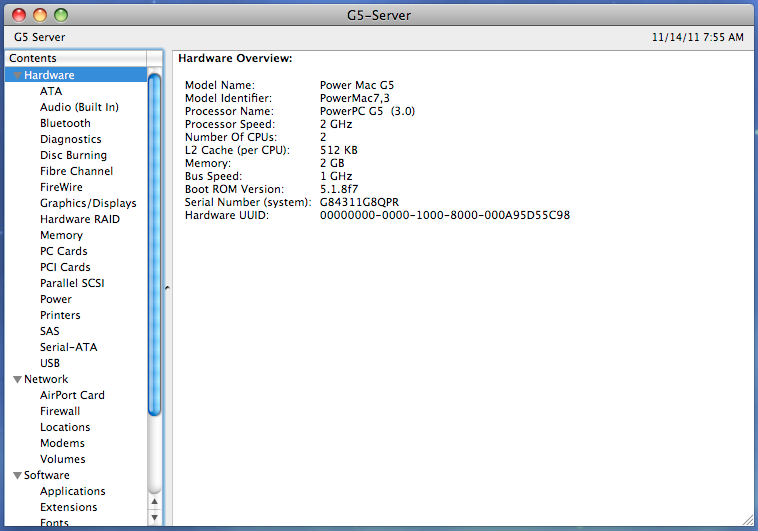Open USB device information
This screenshot has height=531, width=758.
pos(50,363)
